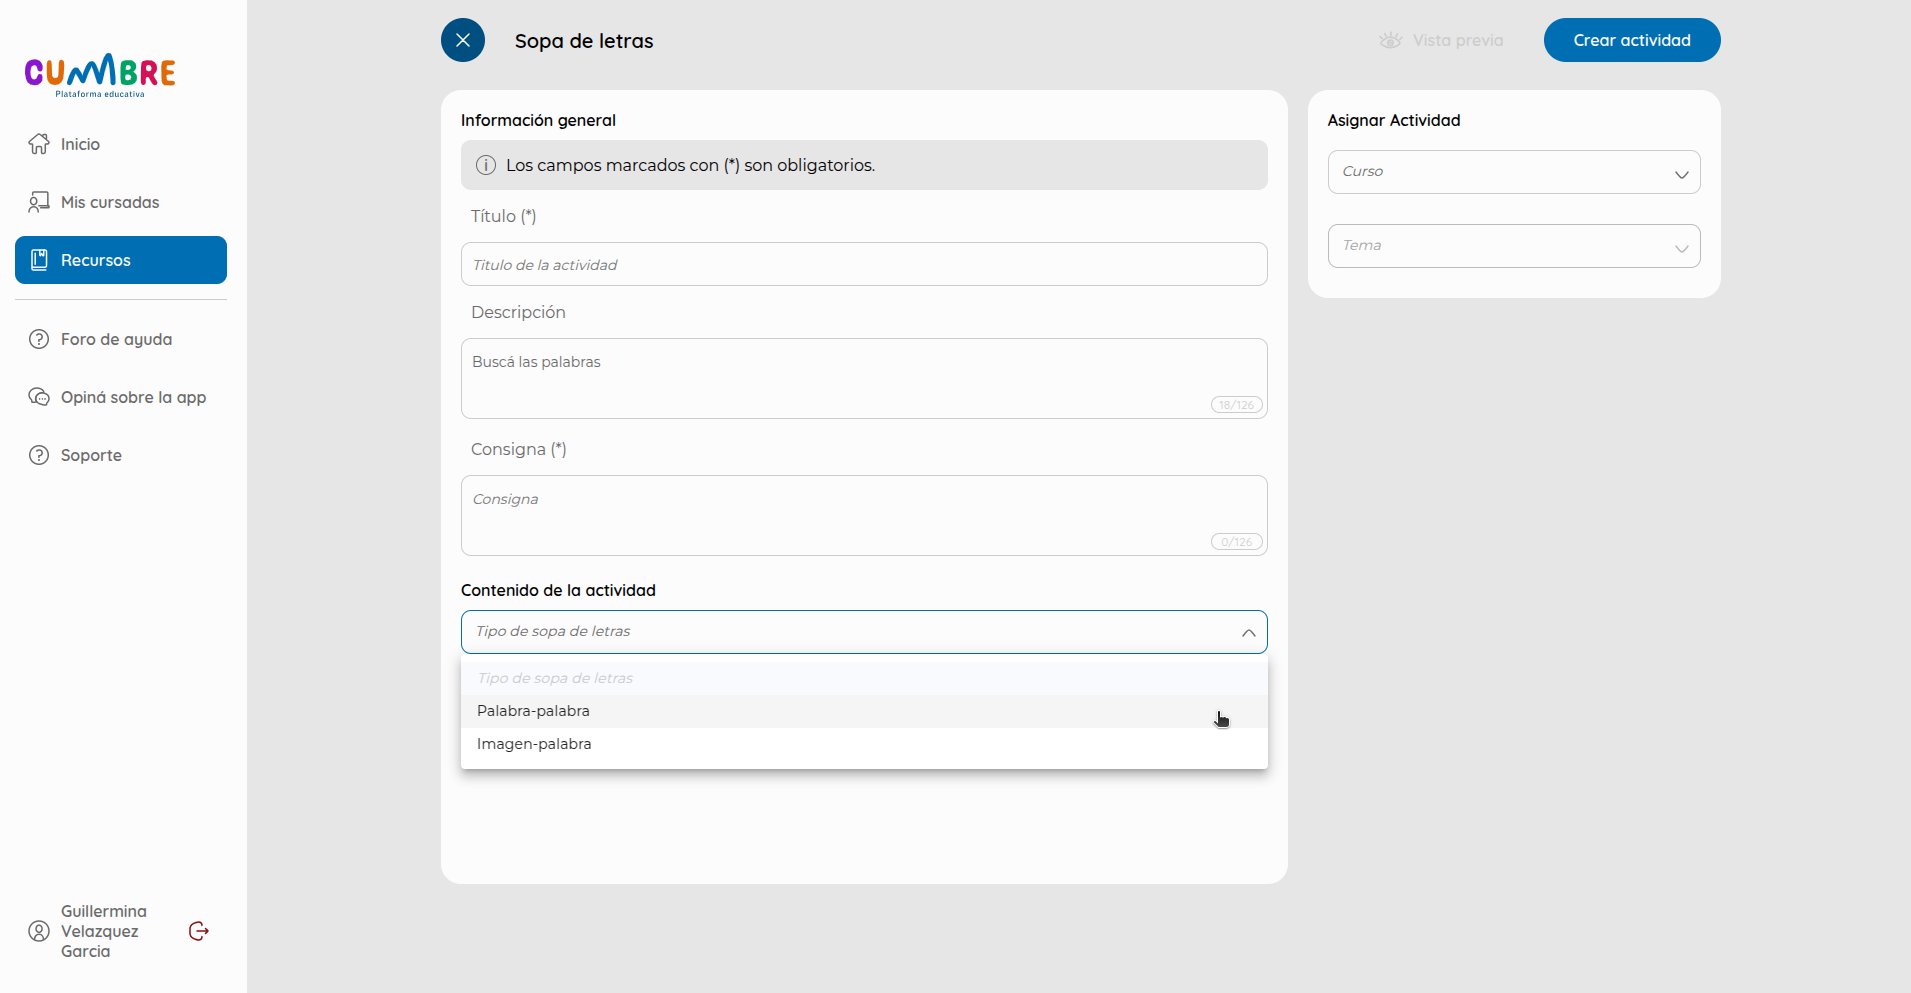Open the Mis cursadas link
The image size is (1911, 993).
[x=110, y=202]
